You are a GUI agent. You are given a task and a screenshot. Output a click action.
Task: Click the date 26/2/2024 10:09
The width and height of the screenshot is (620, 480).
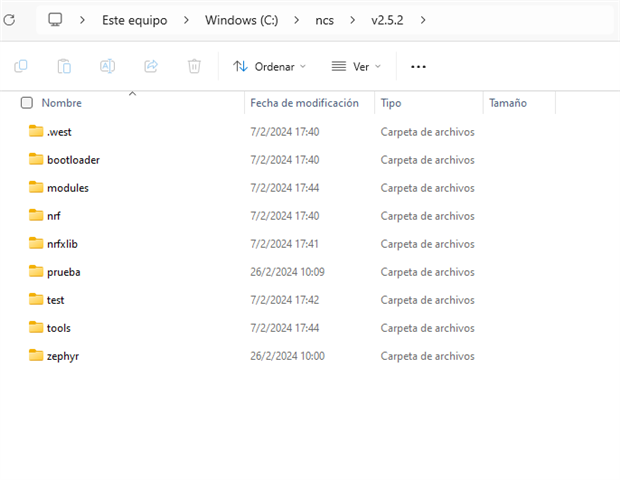pos(287,272)
